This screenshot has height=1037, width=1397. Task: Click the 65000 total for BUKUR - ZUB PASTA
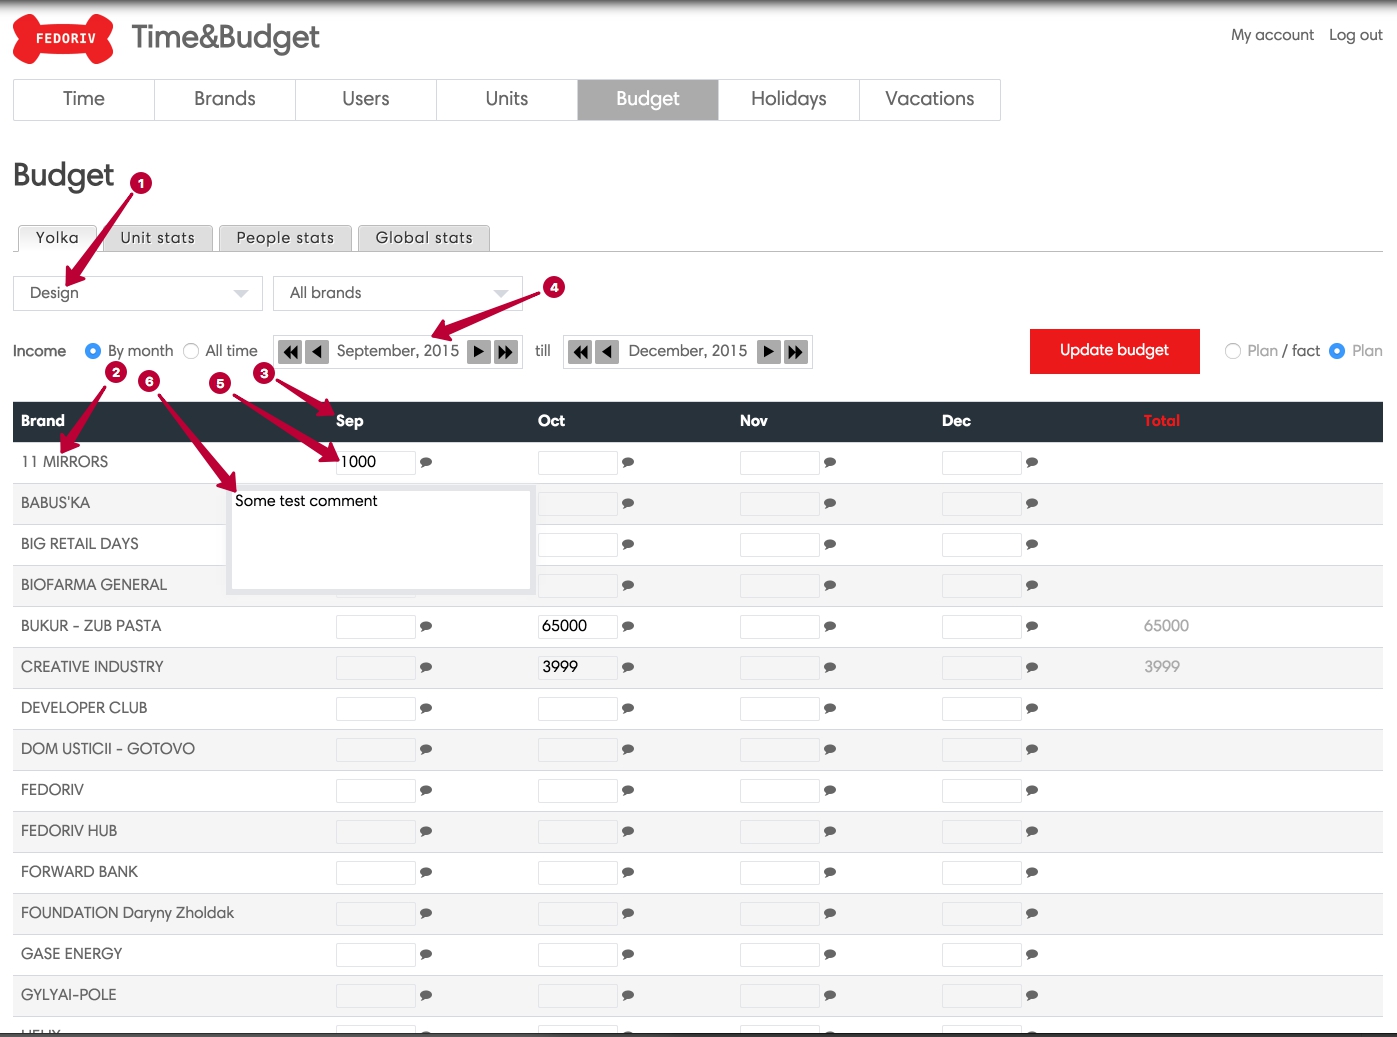[x=1166, y=626]
